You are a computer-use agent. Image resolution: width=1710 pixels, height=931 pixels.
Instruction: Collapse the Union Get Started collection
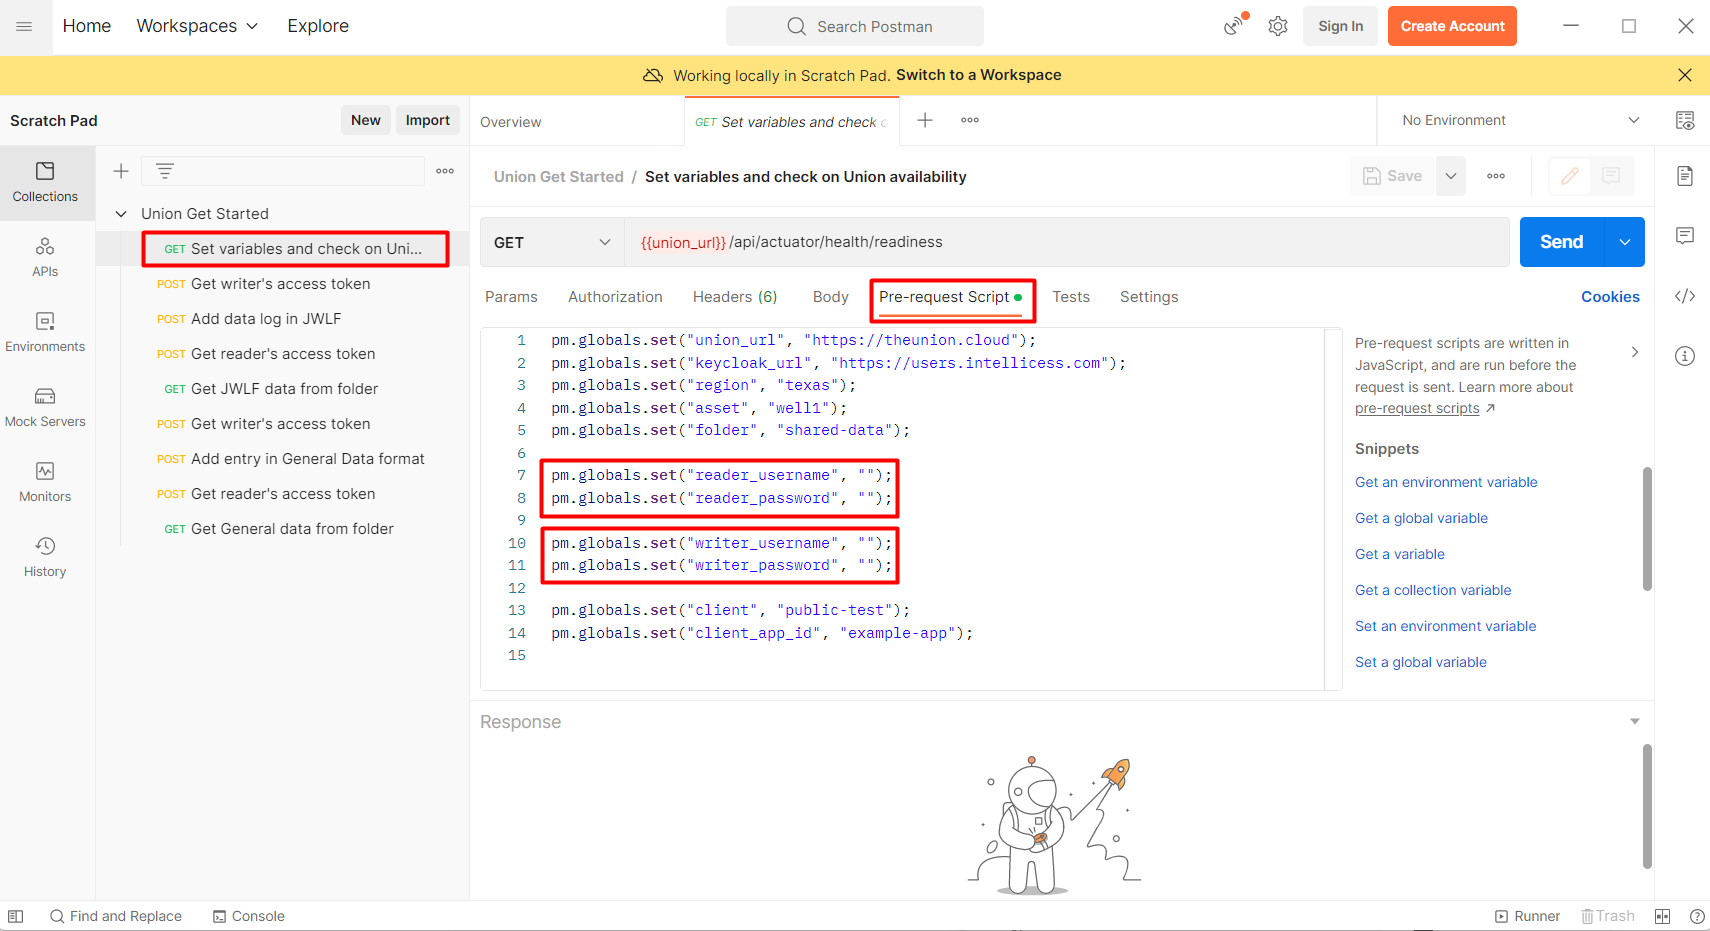pyautogui.click(x=121, y=214)
